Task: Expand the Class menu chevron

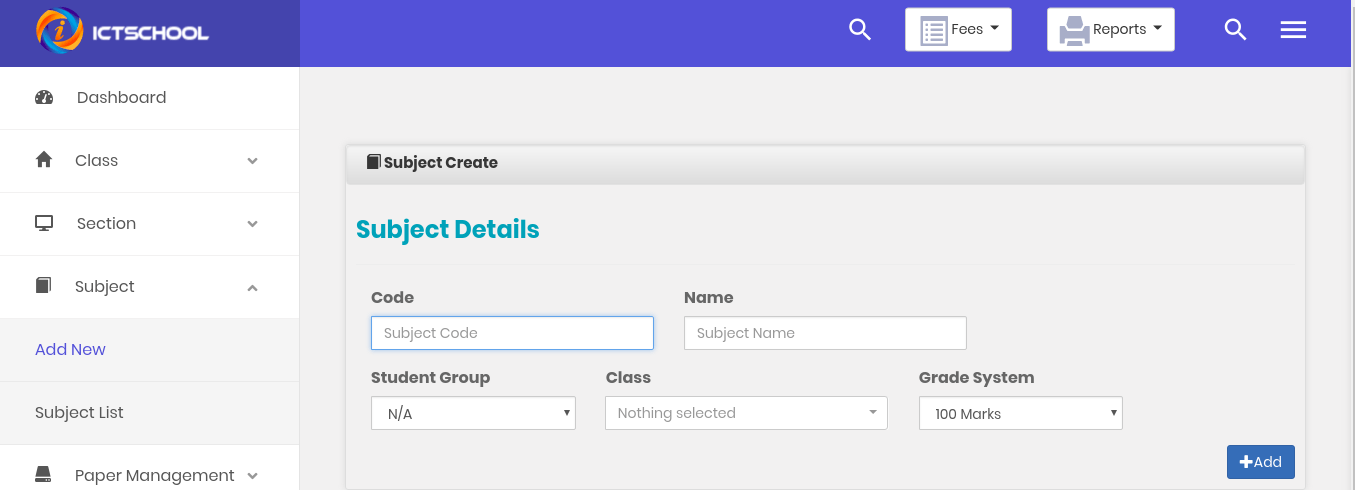Action: [x=252, y=161]
